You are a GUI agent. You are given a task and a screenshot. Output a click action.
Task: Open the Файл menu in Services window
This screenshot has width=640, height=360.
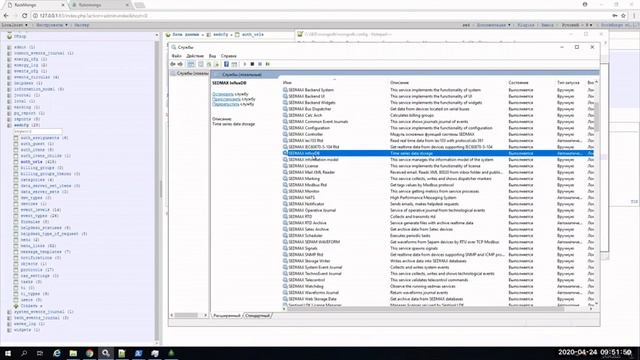coord(176,56)
